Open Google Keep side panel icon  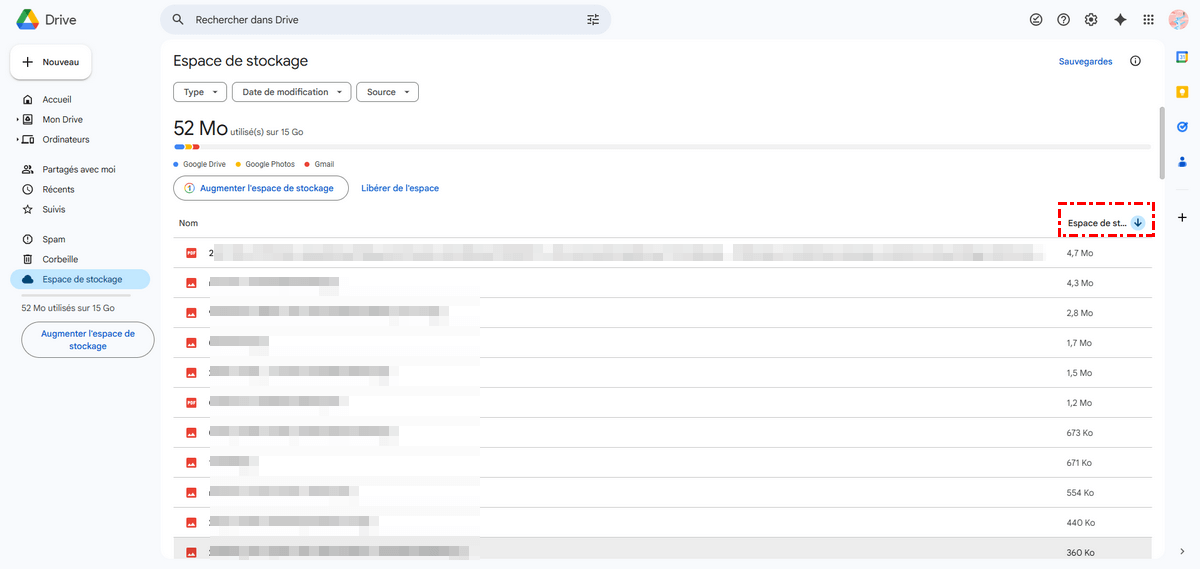pyautogui.click(x=1182, y=92)
